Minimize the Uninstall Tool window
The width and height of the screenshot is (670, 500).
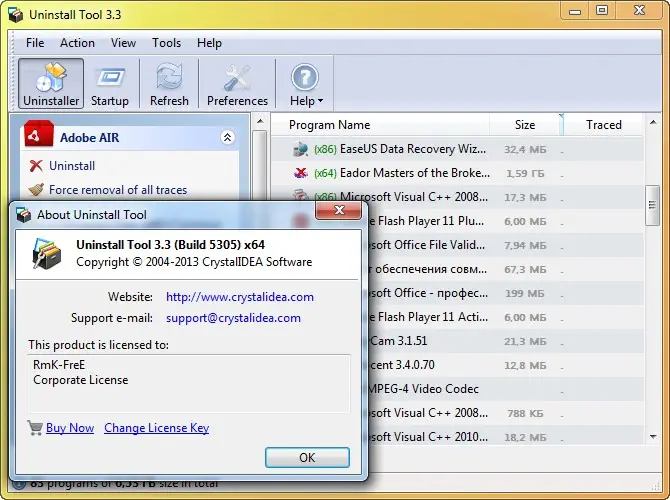(575, 11)
